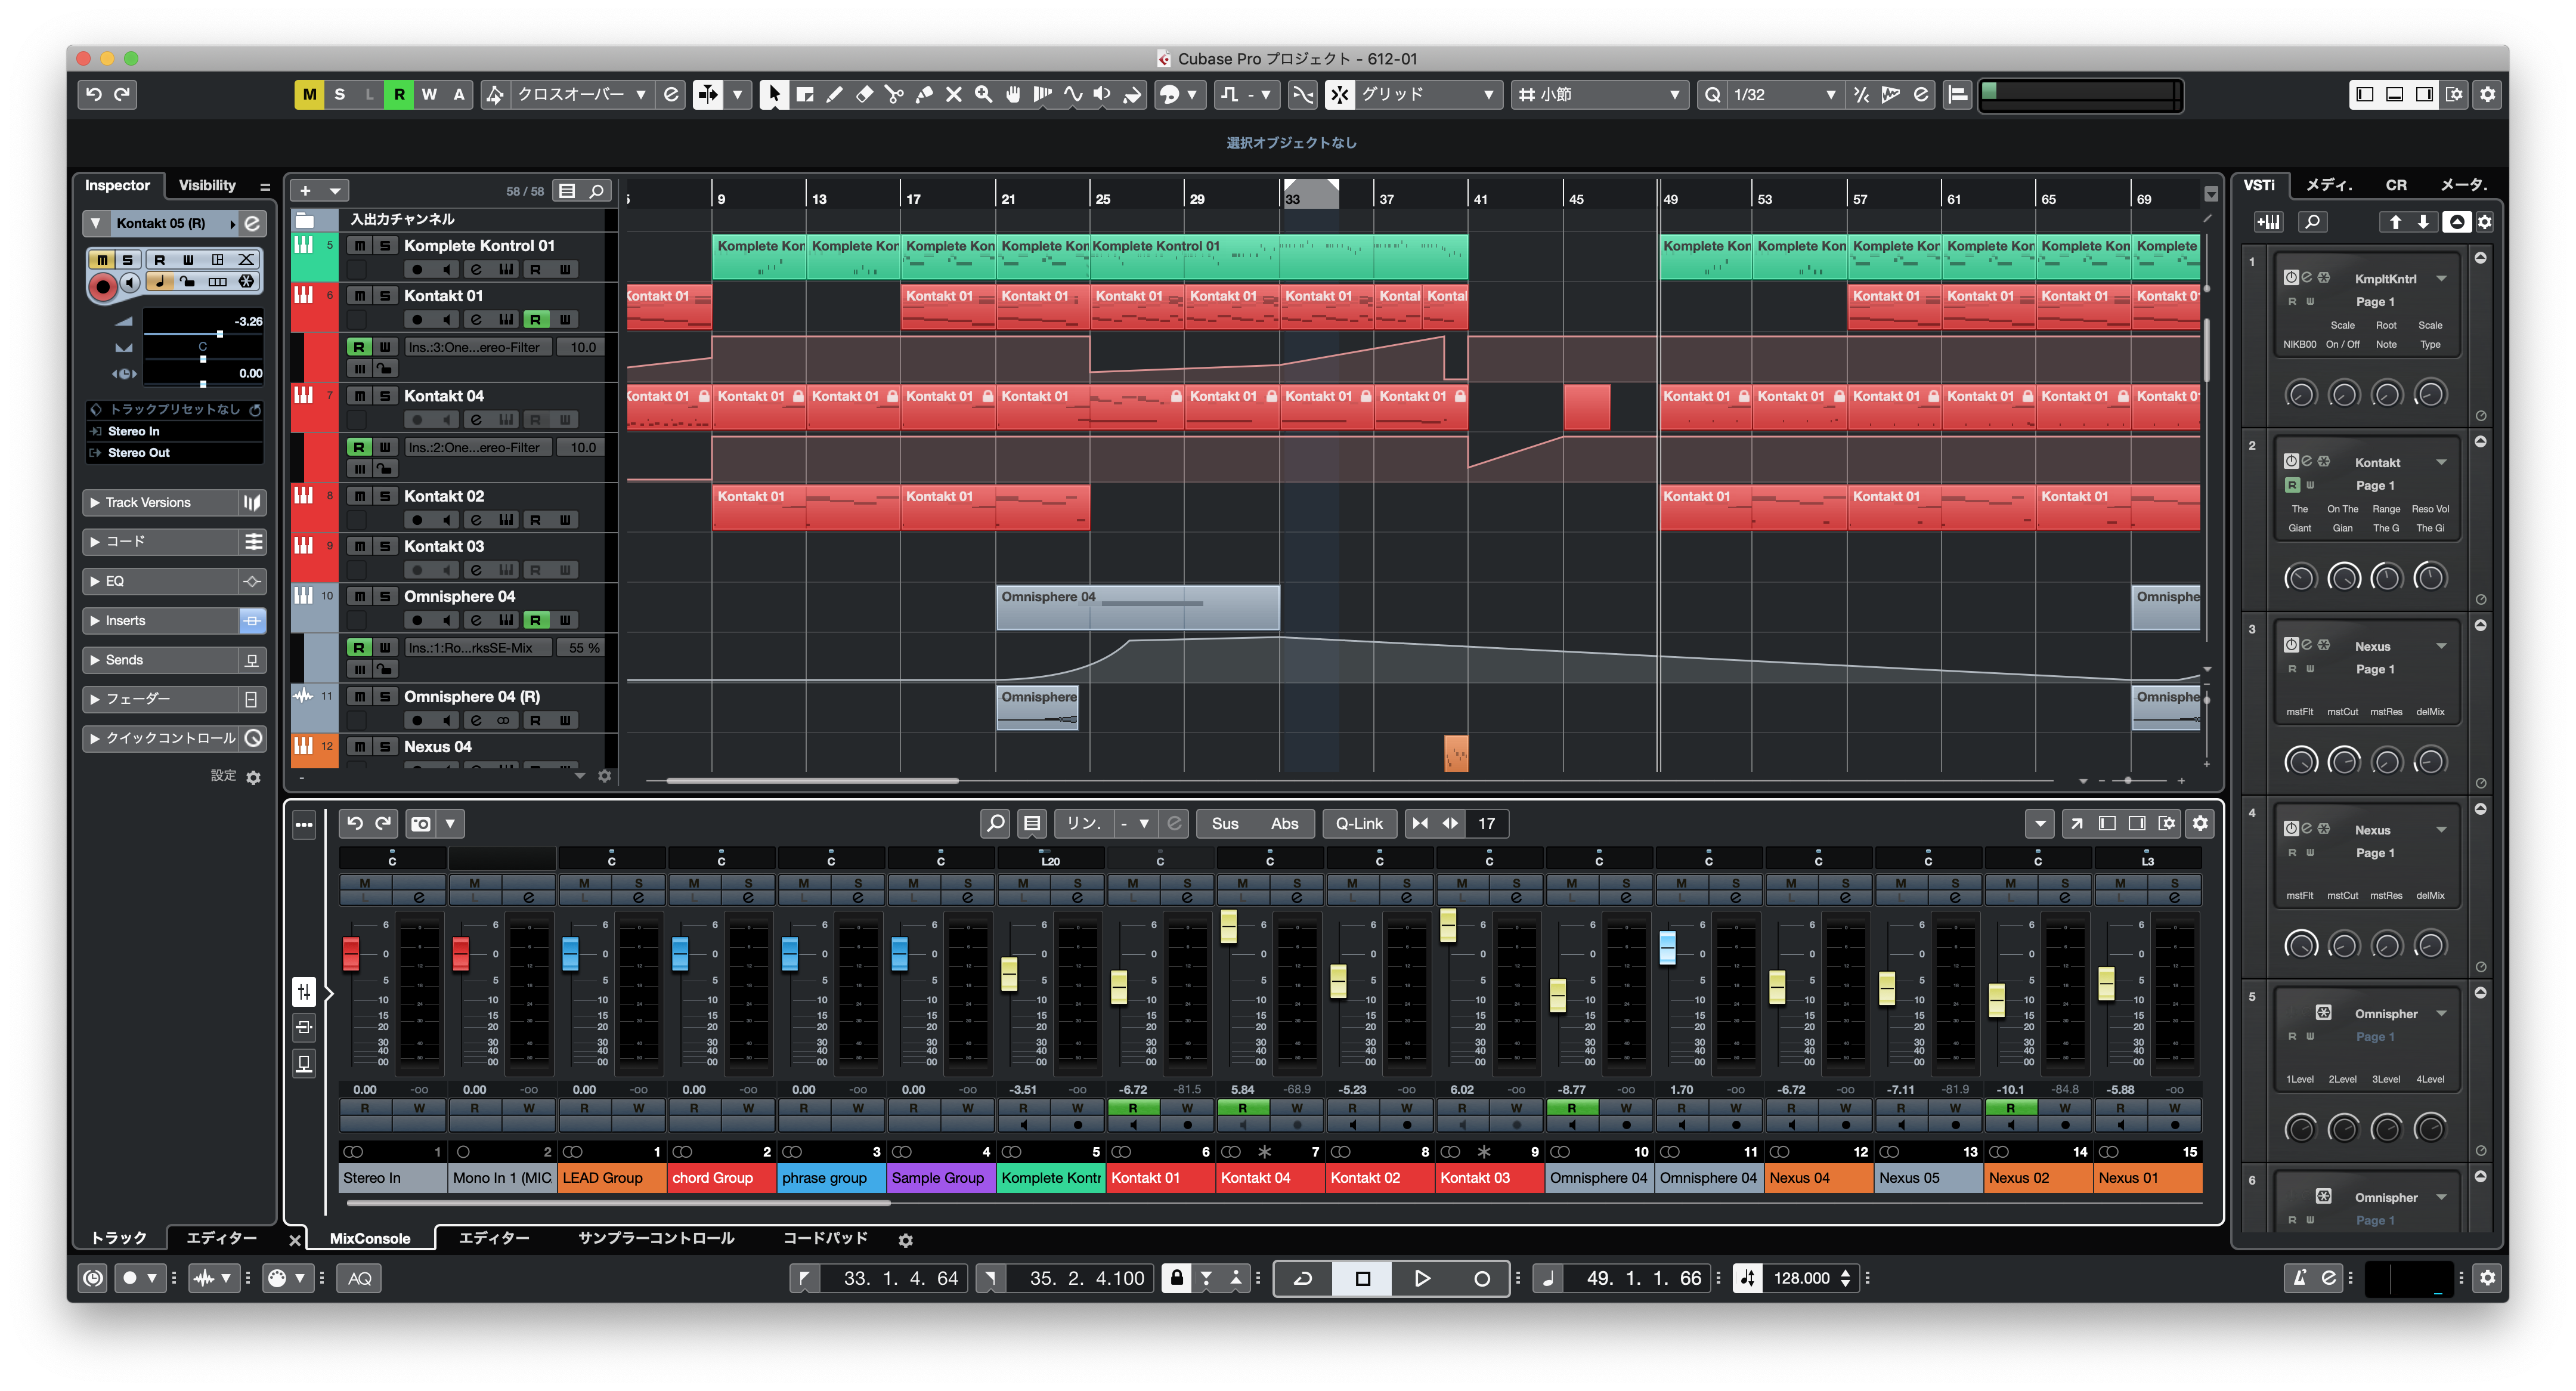Viewport: 2576px width, 1391px height.
Task: Click the left locator position field
Action: coord(893,1278)
